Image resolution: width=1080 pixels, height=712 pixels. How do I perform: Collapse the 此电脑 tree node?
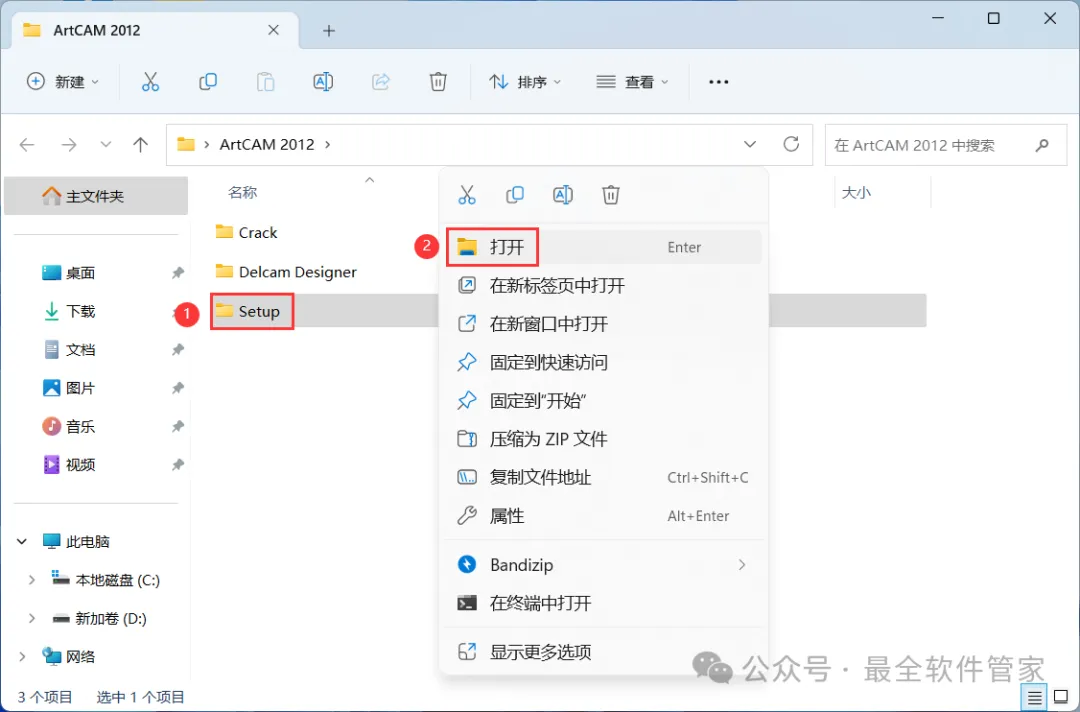22,542
